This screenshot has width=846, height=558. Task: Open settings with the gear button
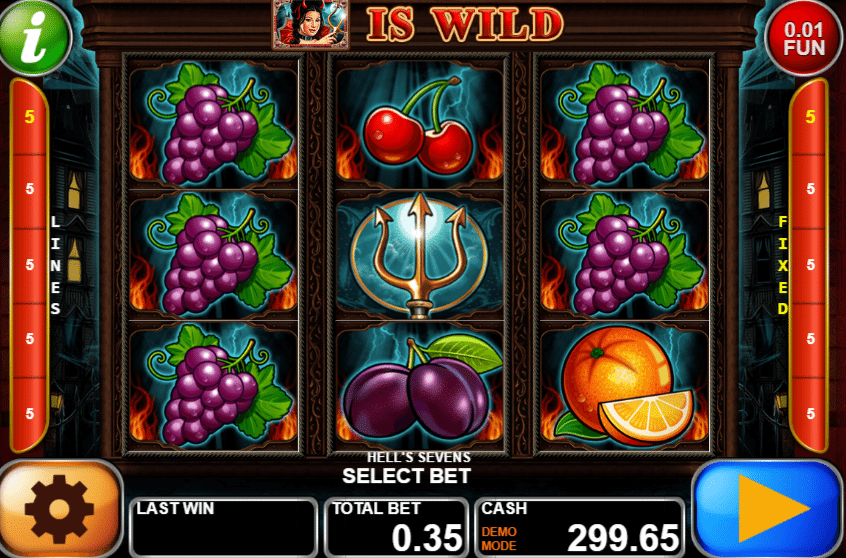click(x=60, y=509)
